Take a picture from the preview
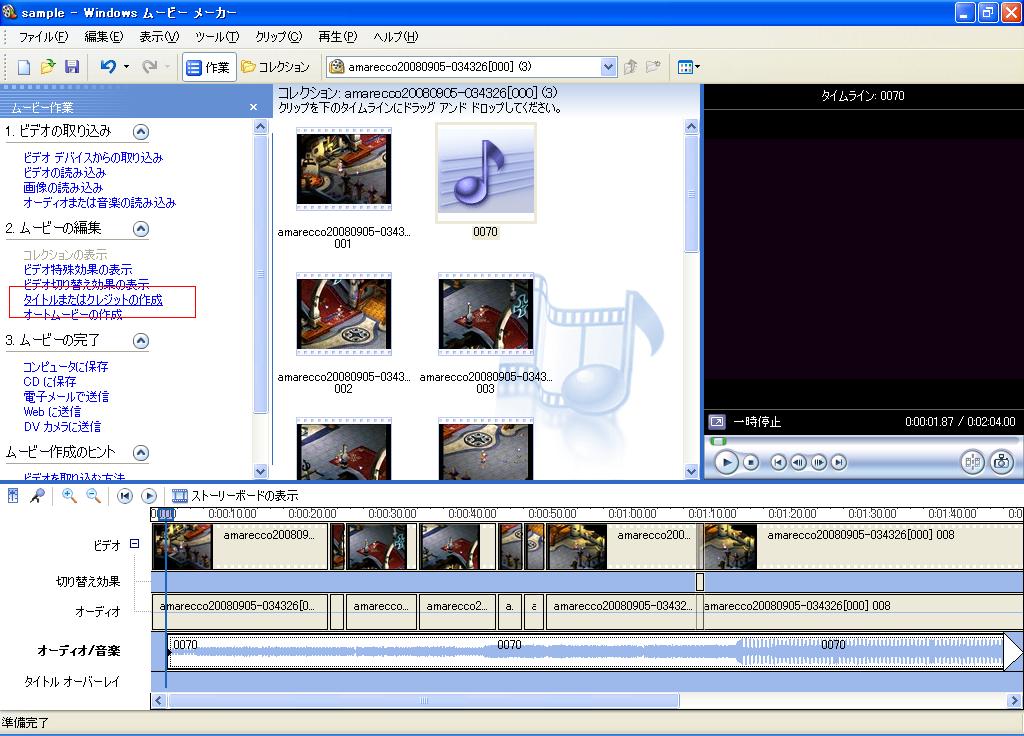Image resolution: width=1024 pixels, height=736 pixels. click(x=1001, y=462)
